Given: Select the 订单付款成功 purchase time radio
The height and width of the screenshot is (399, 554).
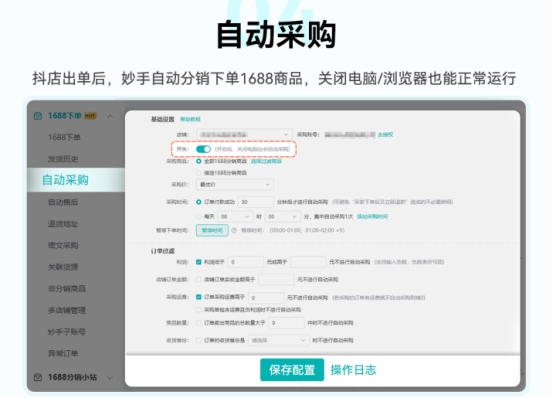Looking at the screenshot, I should (x=199, y=202).
